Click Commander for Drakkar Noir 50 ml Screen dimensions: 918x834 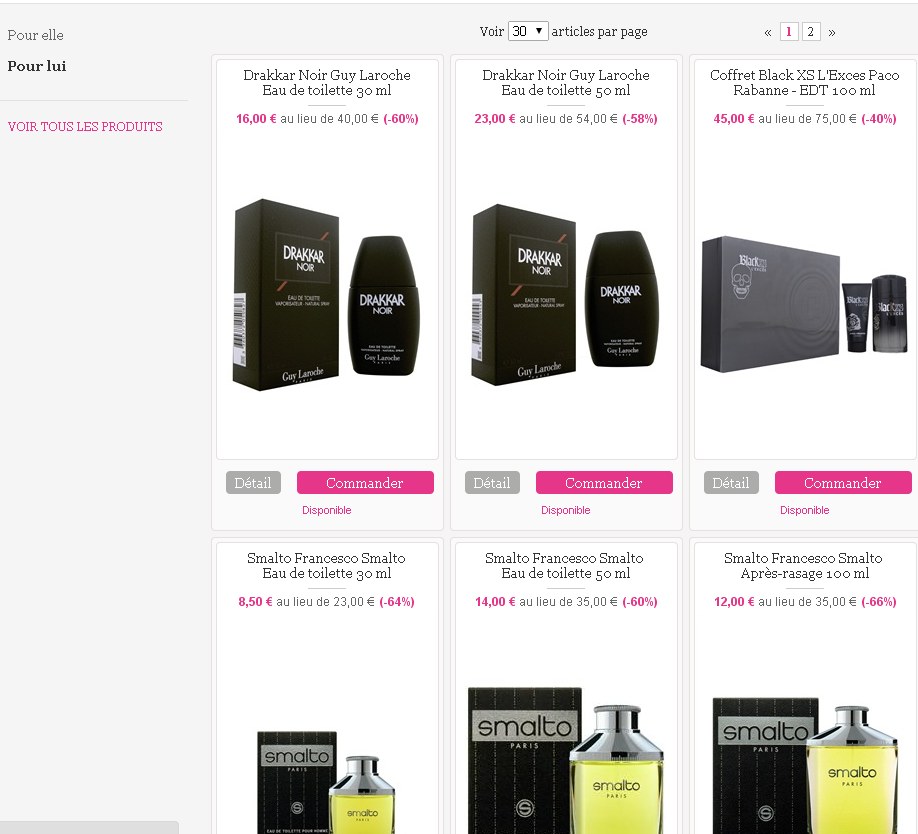click(604, 482)
